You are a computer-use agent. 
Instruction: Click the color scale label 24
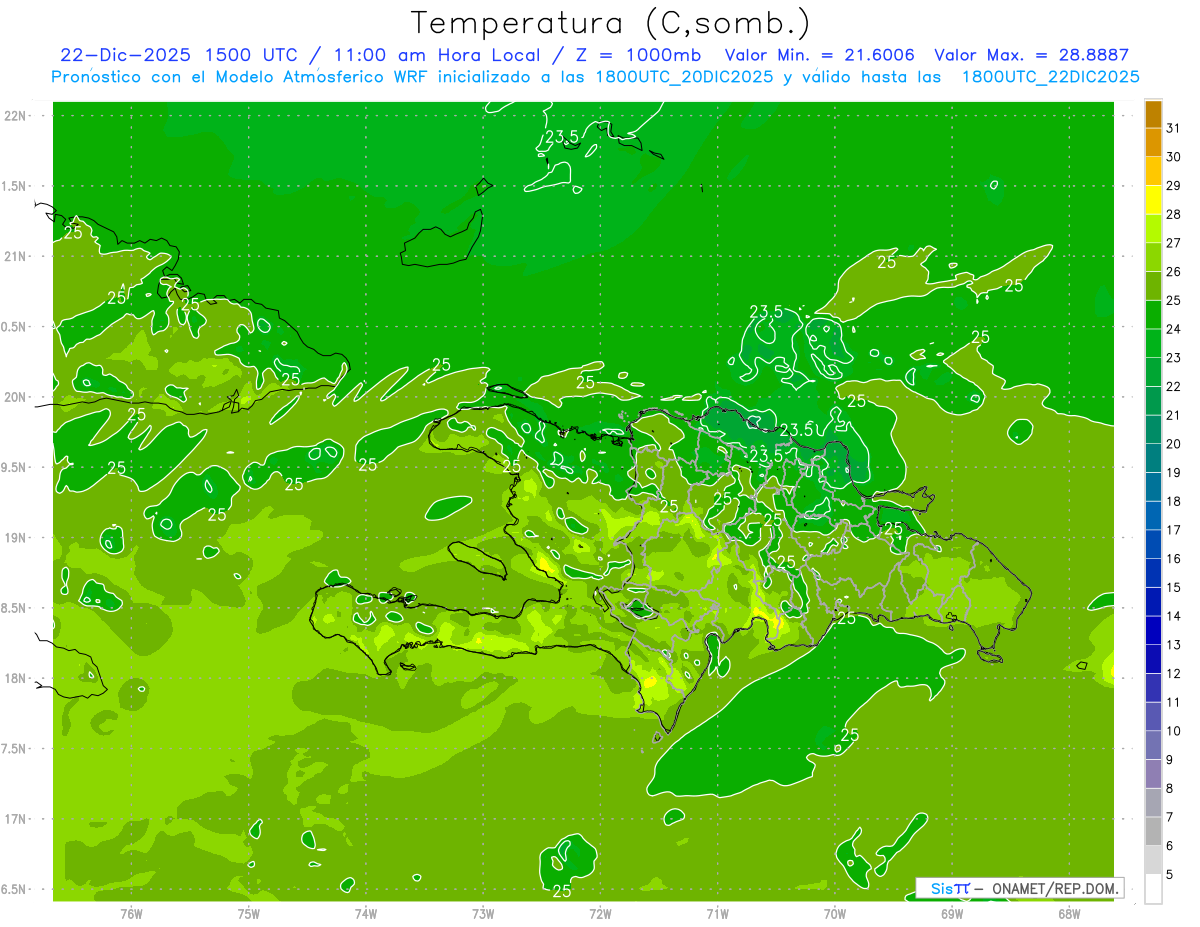(x=1174, y=329)
